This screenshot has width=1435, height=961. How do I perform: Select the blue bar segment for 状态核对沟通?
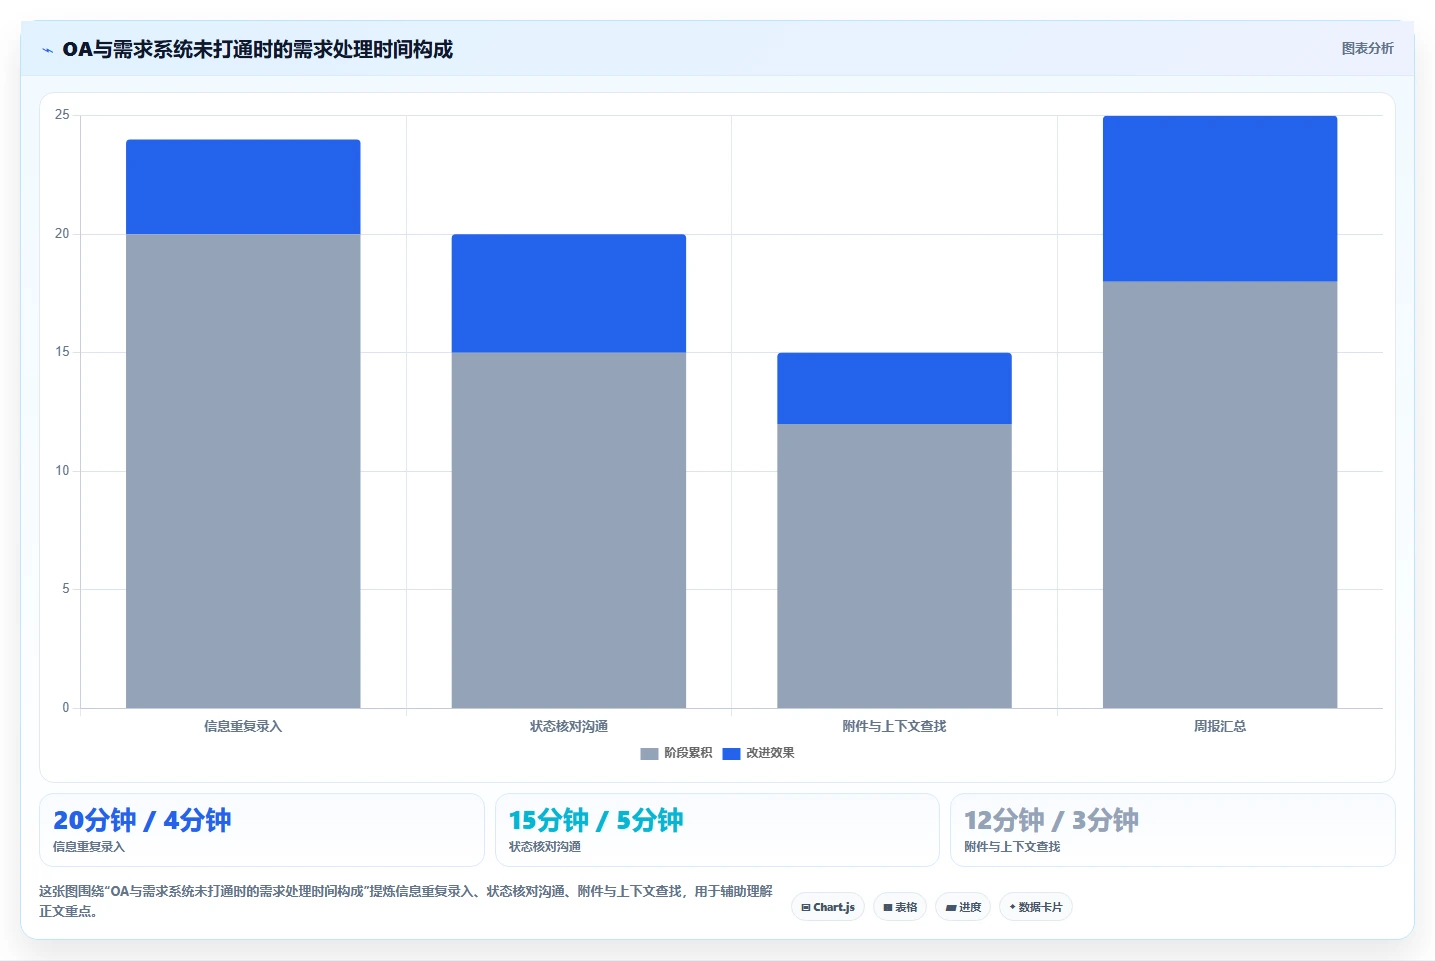coord(569,293)
